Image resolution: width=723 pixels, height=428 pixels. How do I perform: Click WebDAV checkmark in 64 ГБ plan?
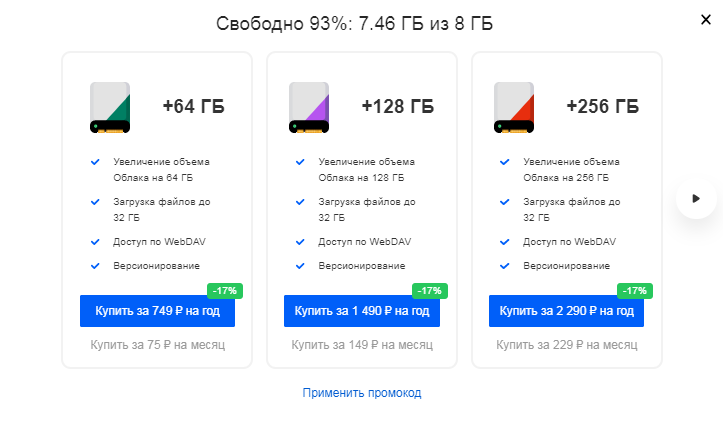(x=95, y=242)
